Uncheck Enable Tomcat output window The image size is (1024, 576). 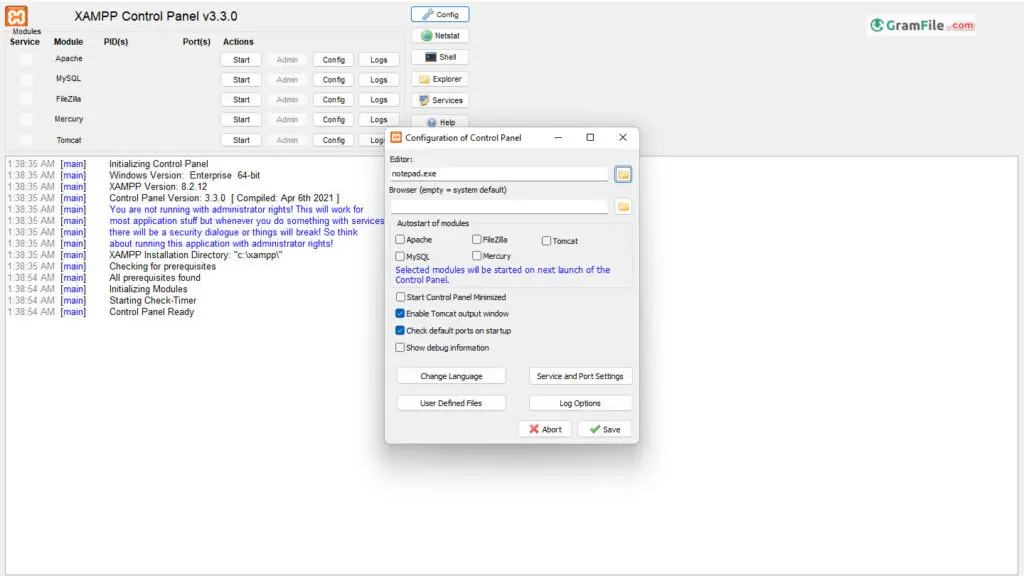400,313
